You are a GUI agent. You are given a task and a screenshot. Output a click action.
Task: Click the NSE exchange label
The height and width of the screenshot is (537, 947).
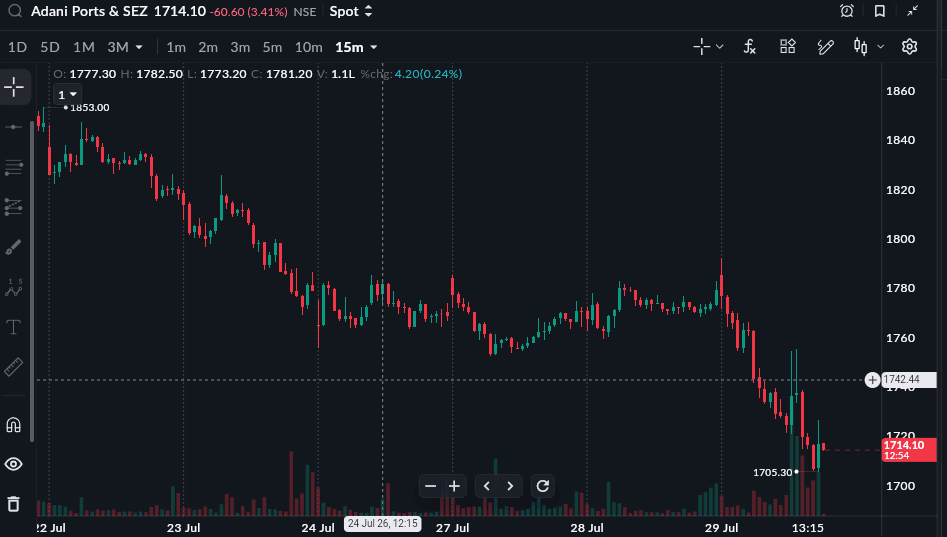pyautogui.click(x=304, y=12)
